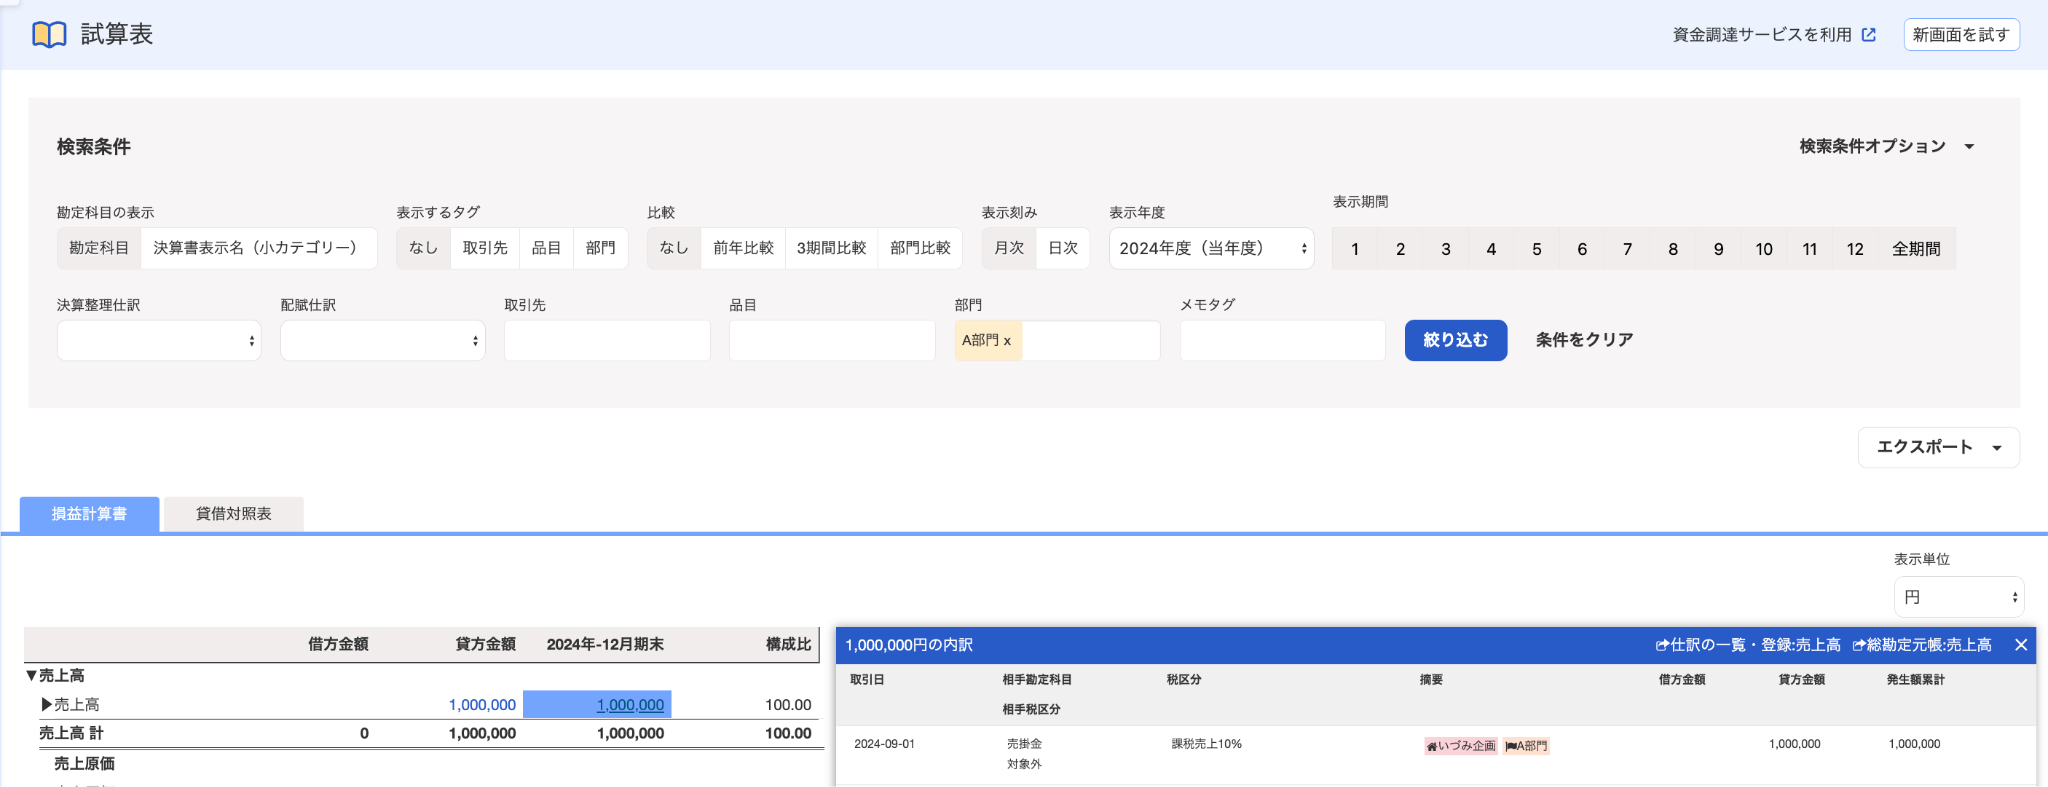Viewport: 2048px width, 787px height.
Task: Expand 検索条件オプション dropdown
Action: [x=1886, y=146]
